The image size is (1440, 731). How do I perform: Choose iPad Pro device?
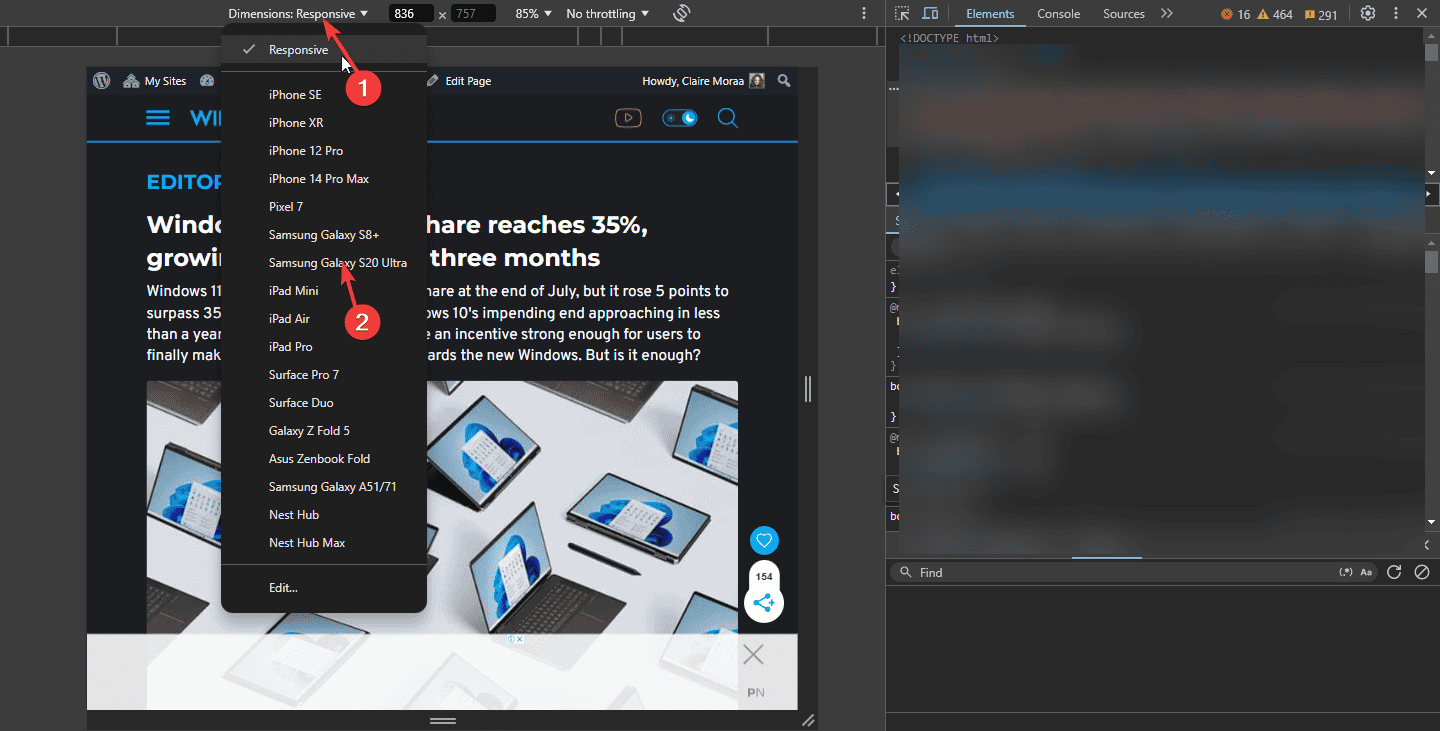(x=324, y=347)
